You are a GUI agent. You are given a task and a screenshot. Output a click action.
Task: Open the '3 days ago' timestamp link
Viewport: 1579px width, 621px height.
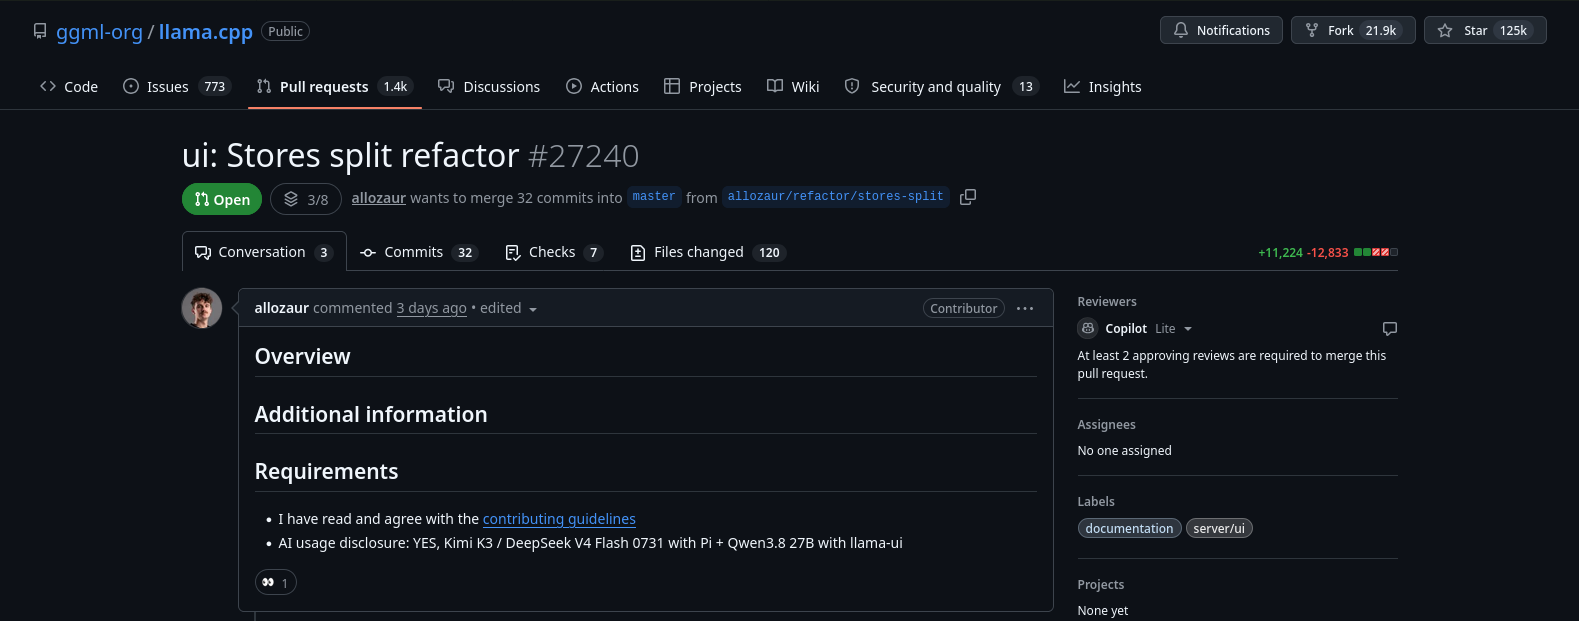coord(432,308)
